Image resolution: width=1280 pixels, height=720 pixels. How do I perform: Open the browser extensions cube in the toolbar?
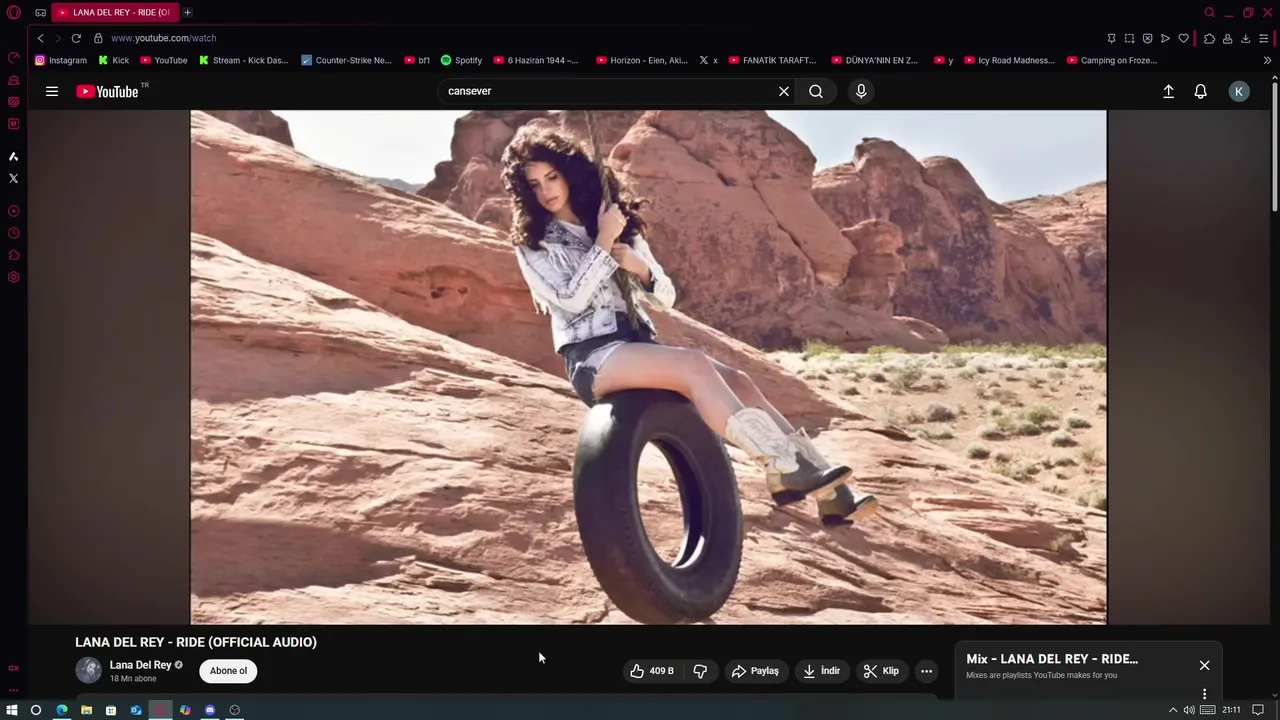1209,38
